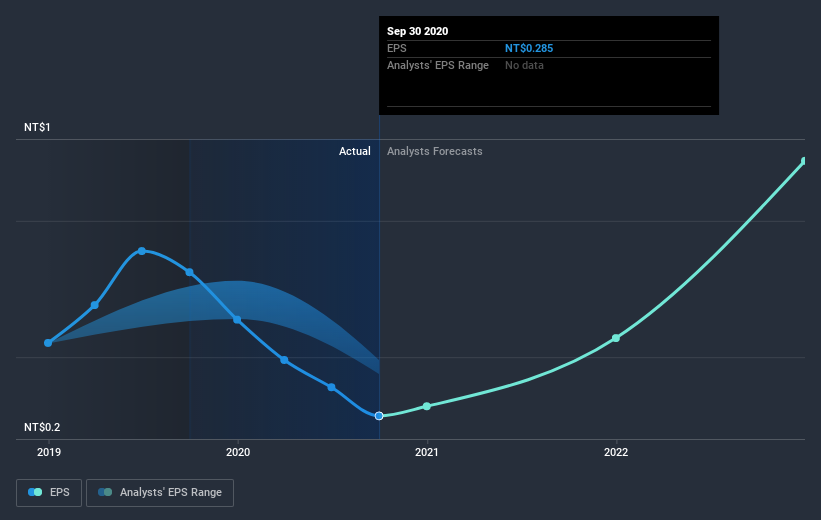Click the 'Analysts' EPS Range' row label in tooltip
The height and width of the screenshot is (520, 821).
point(438,65)
